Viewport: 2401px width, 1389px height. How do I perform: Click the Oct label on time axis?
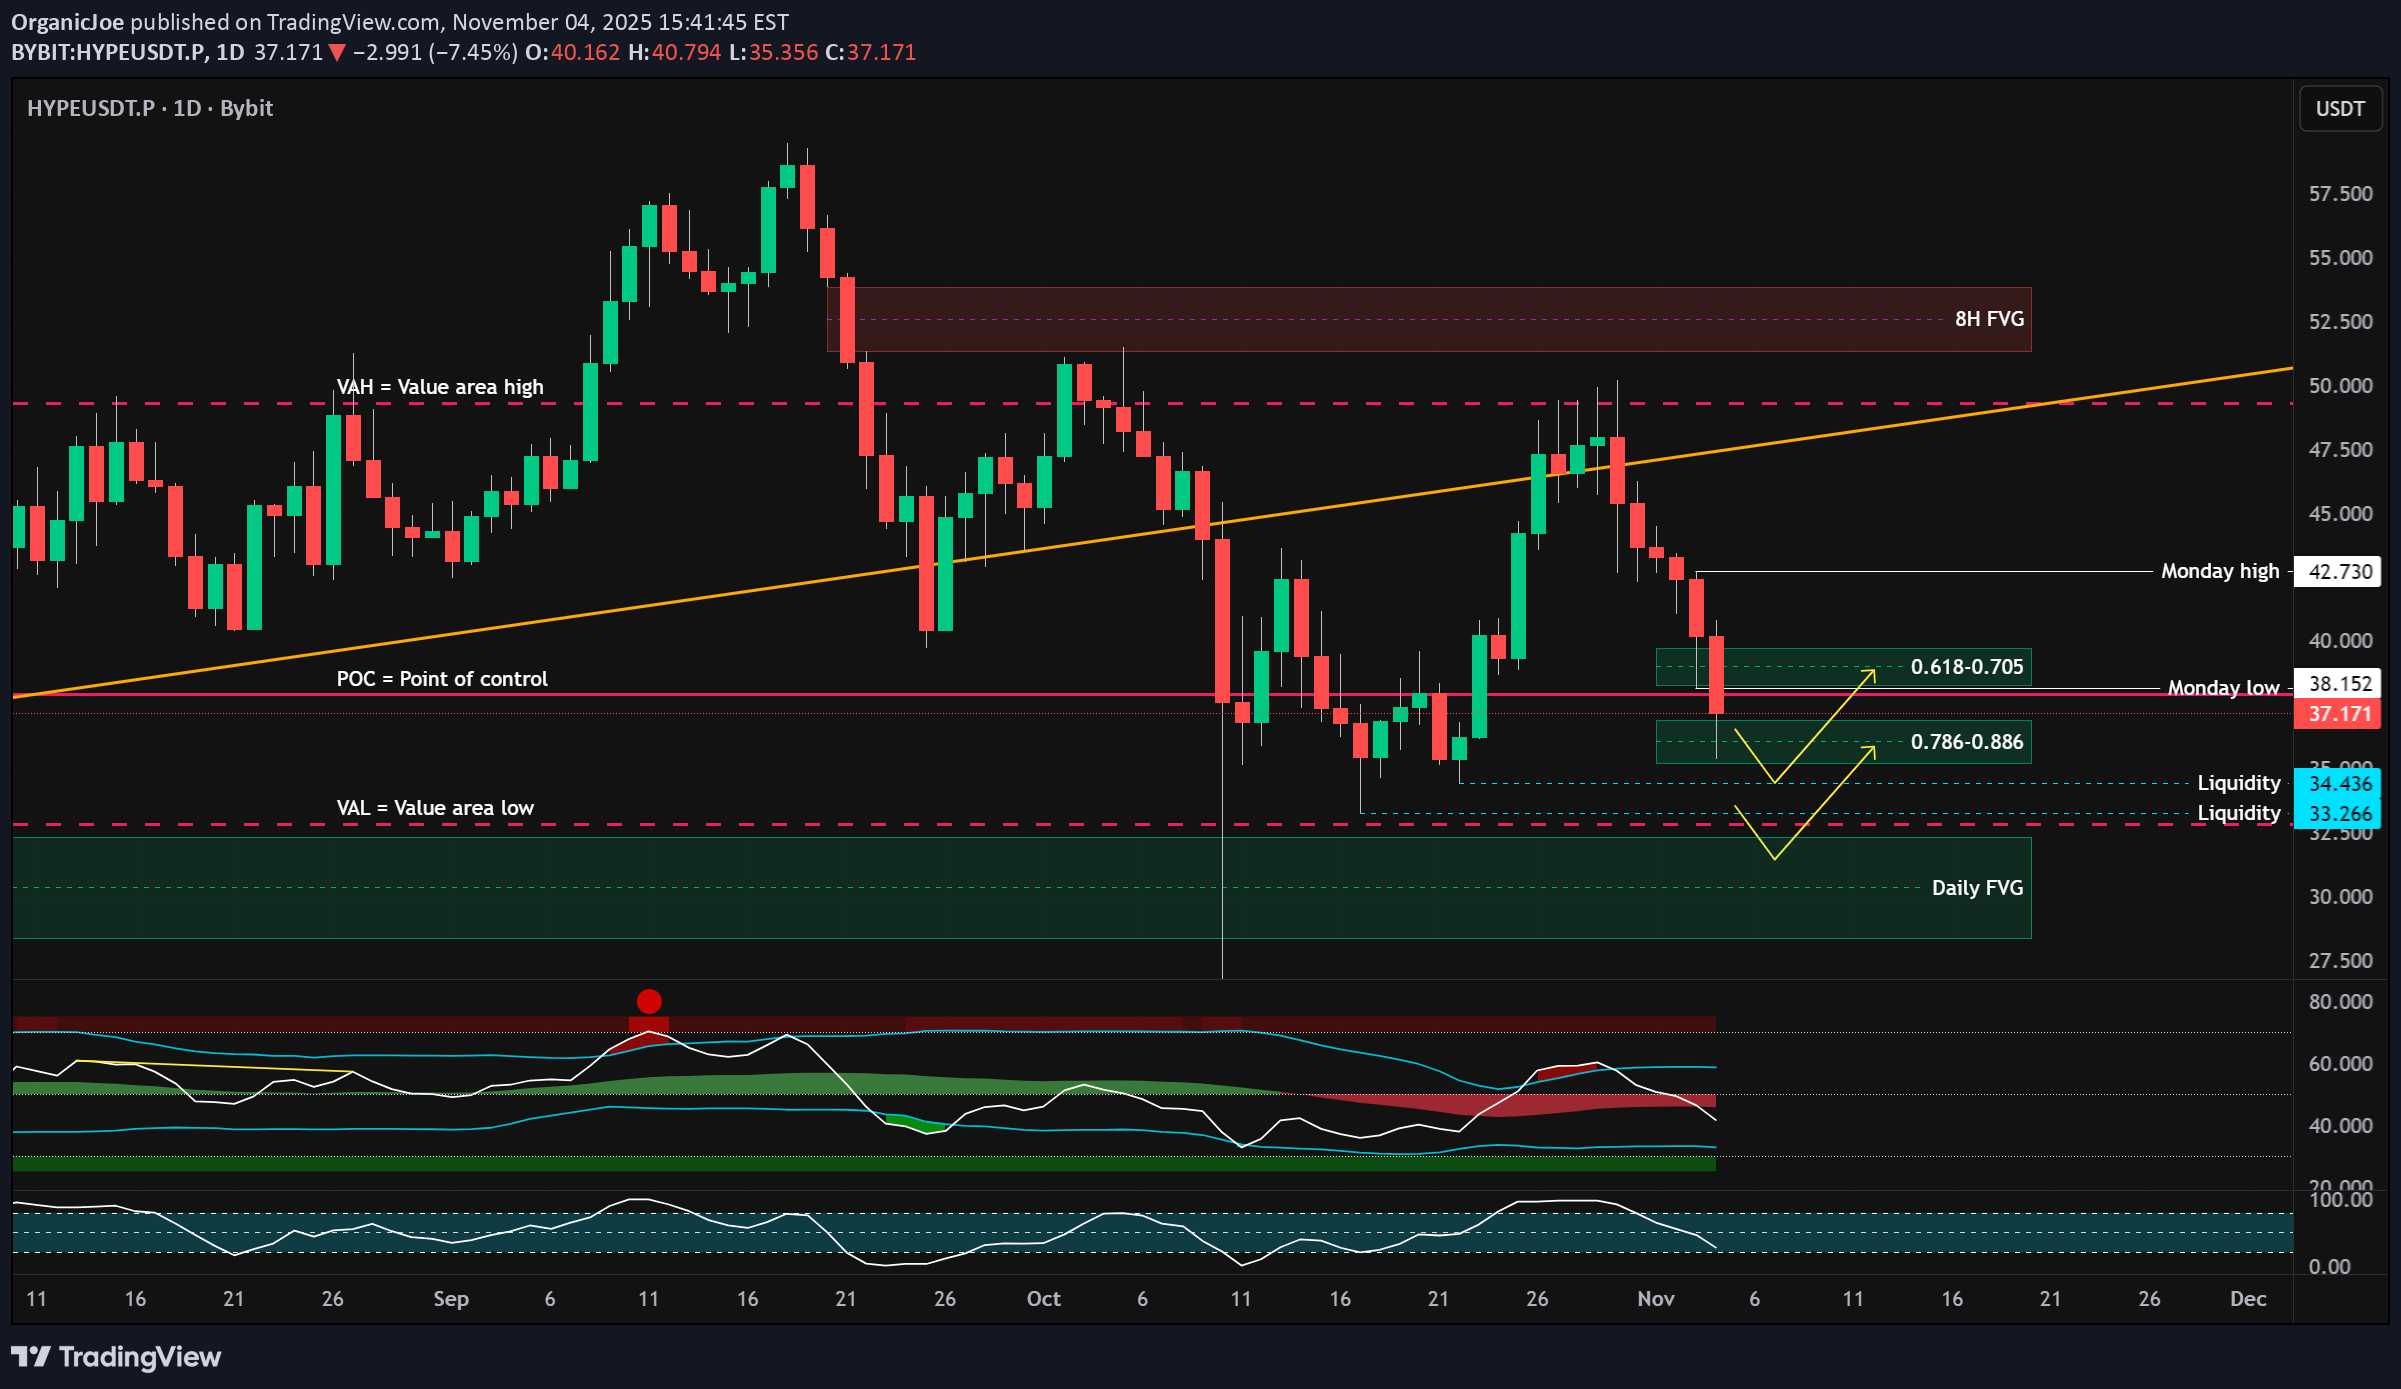(x=1043, y=1298)
